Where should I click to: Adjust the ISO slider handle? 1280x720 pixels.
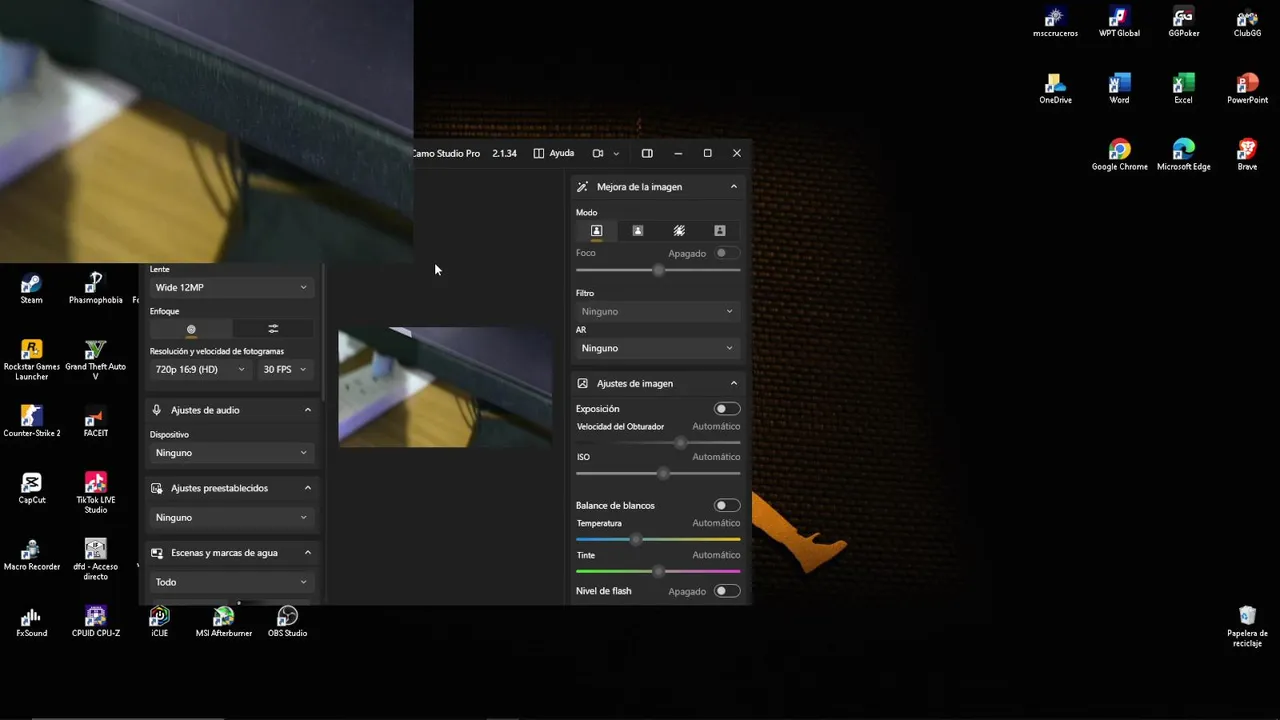(x=663, y=473)
